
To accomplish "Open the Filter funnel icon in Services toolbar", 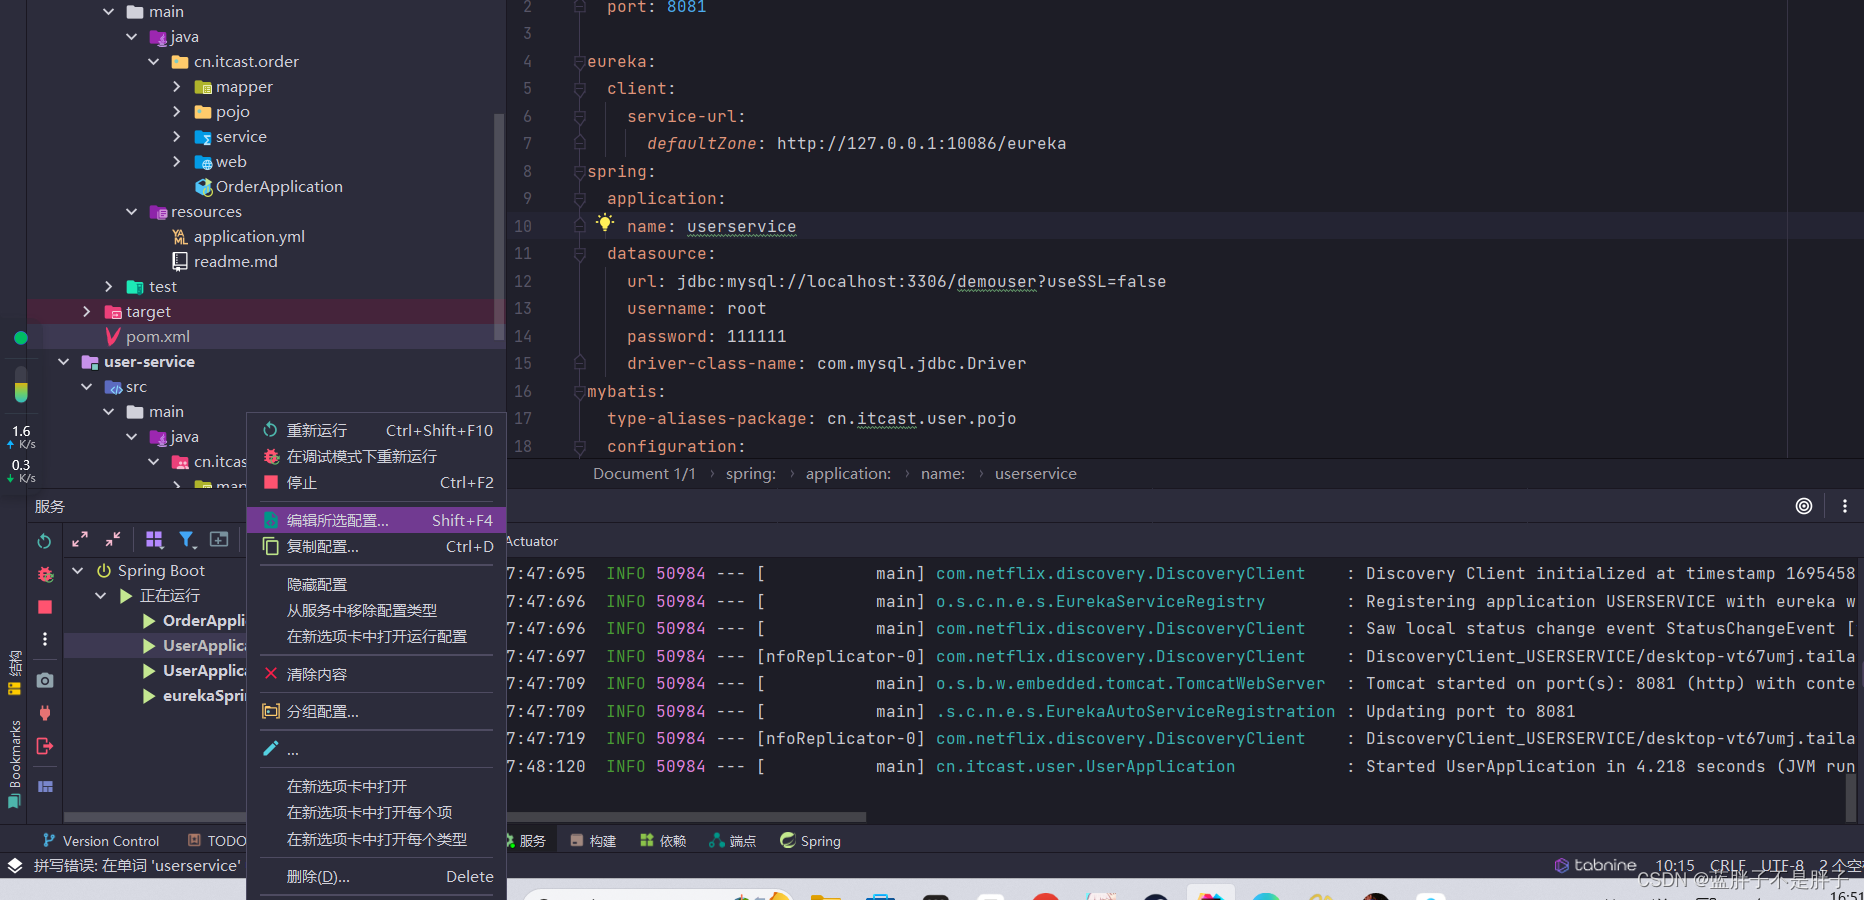I will coord(187,540).
